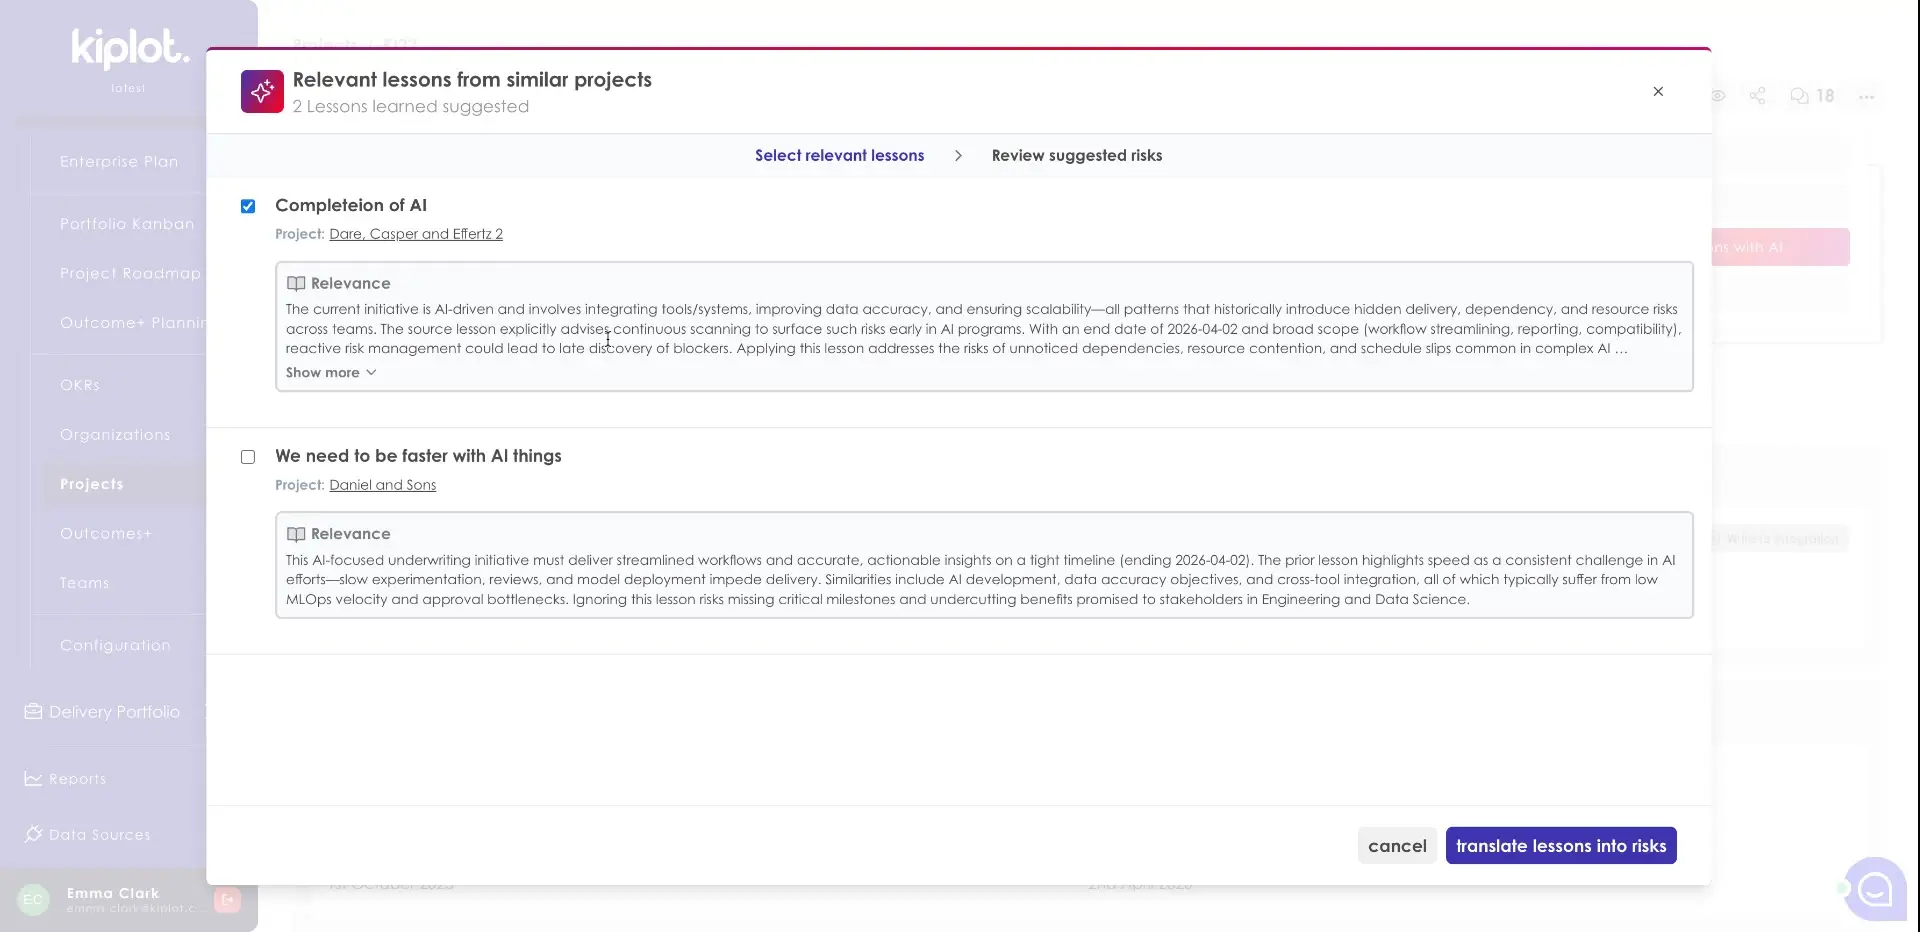Click the Delivery Portfolio briefcase icon
The width and height of the screenshot is (1920, 932).
33,711
